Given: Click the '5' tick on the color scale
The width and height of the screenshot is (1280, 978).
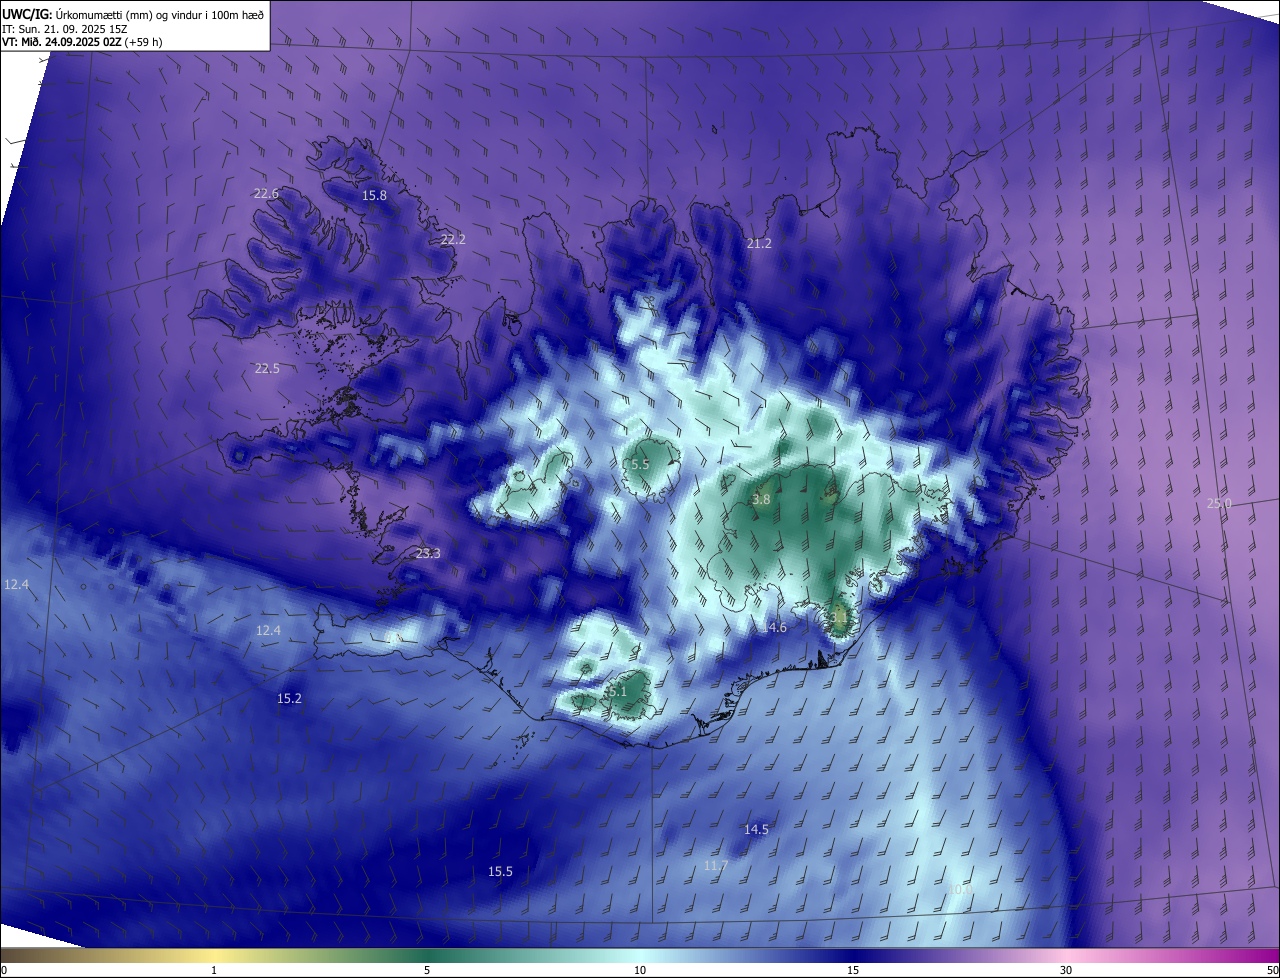Looking at the screenshot, I should [427, 970].
